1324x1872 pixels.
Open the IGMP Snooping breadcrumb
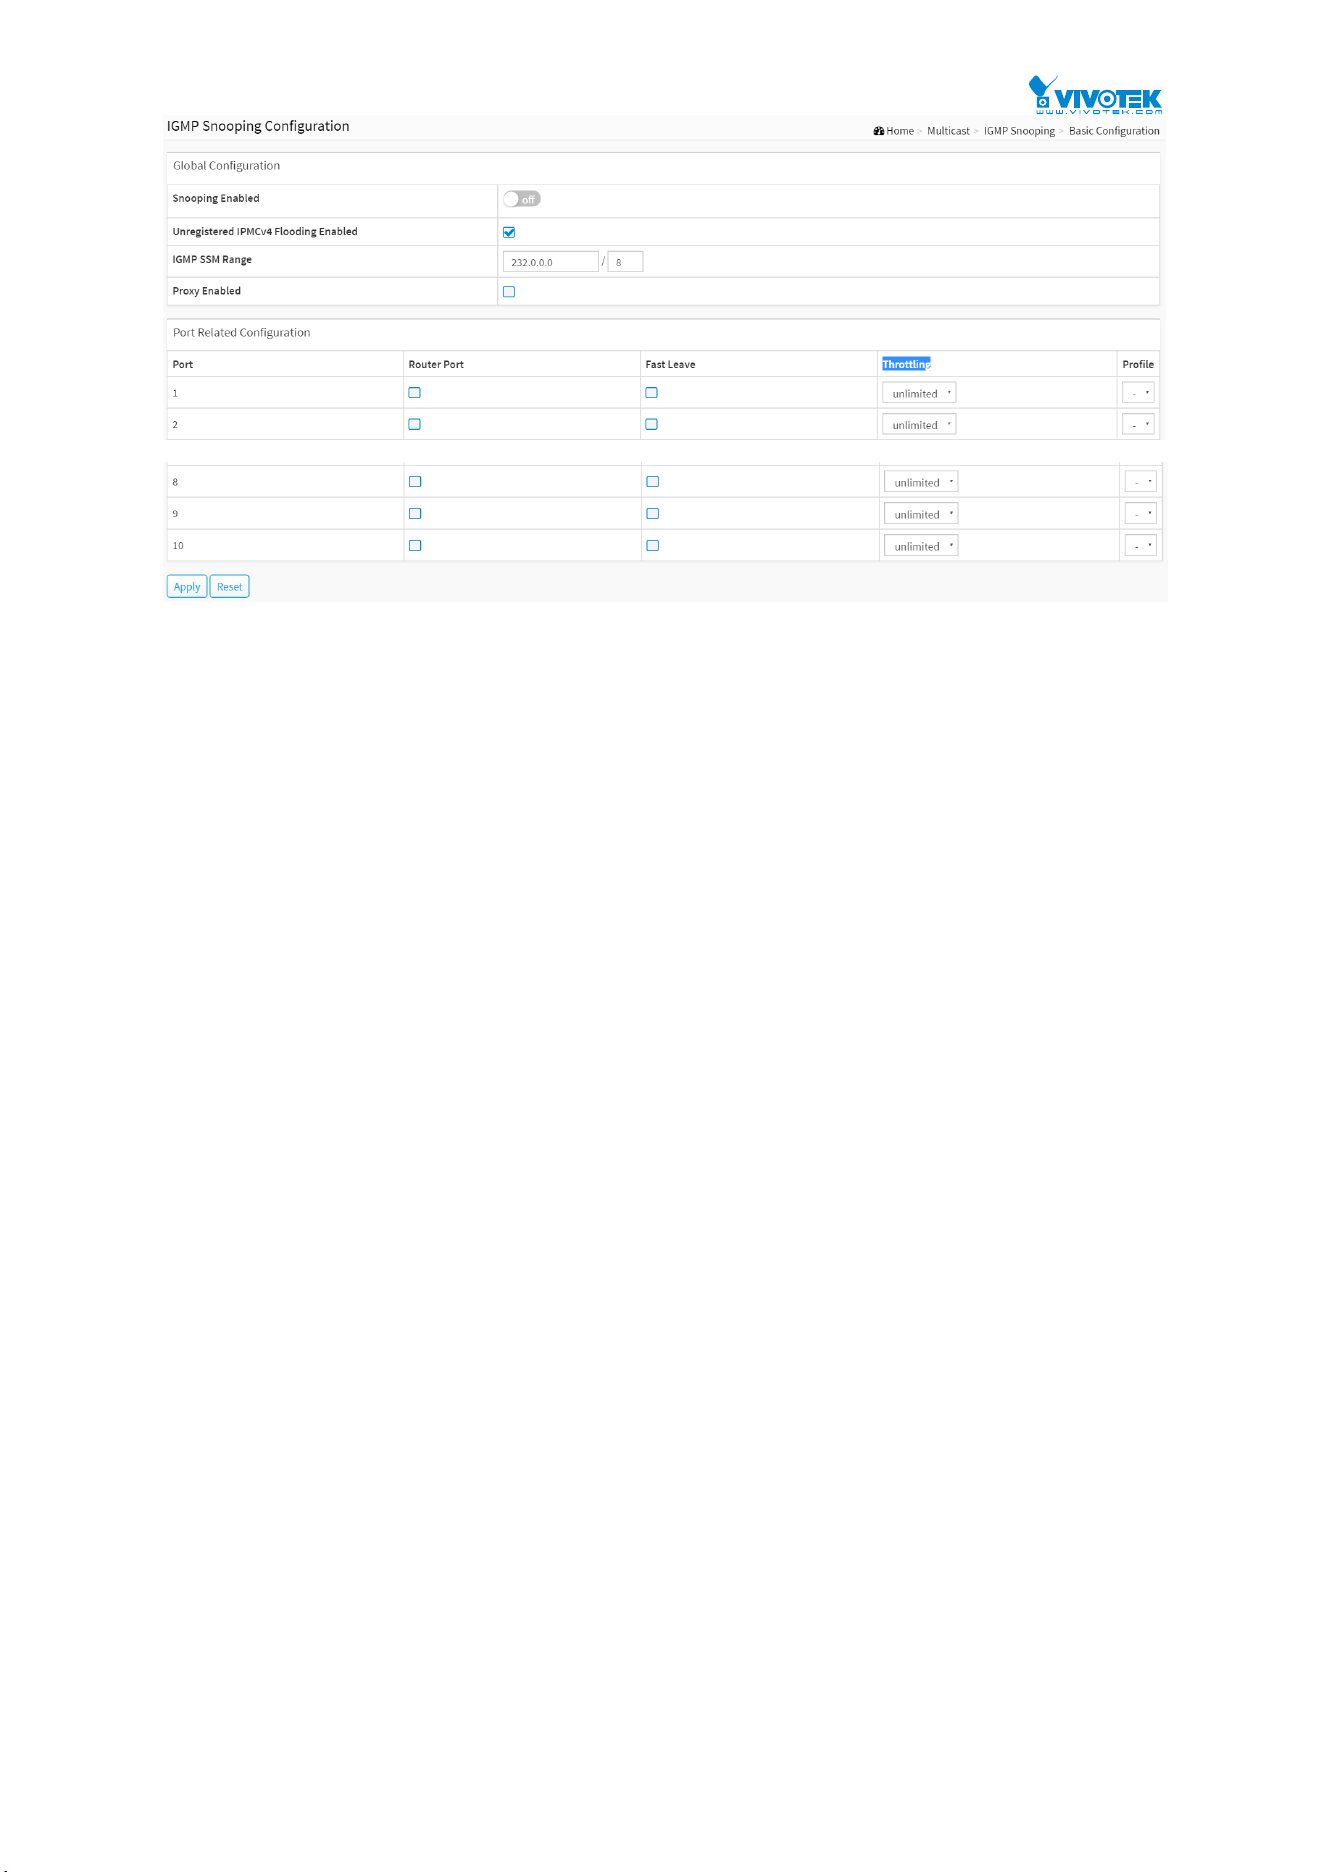click(1019, 131)
